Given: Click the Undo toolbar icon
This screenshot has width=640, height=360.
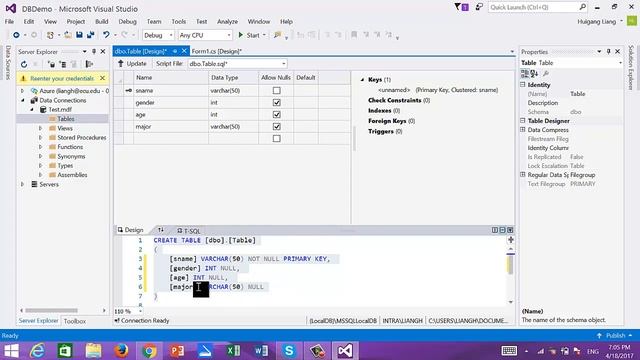Looking at the screenshot, I should (x=106, y=35).
